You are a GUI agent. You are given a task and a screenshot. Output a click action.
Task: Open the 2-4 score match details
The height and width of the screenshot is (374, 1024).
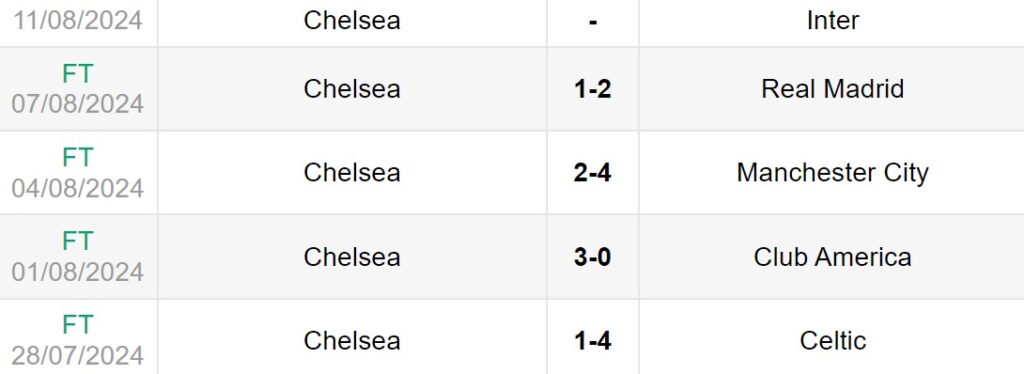[x=592, y=173]
